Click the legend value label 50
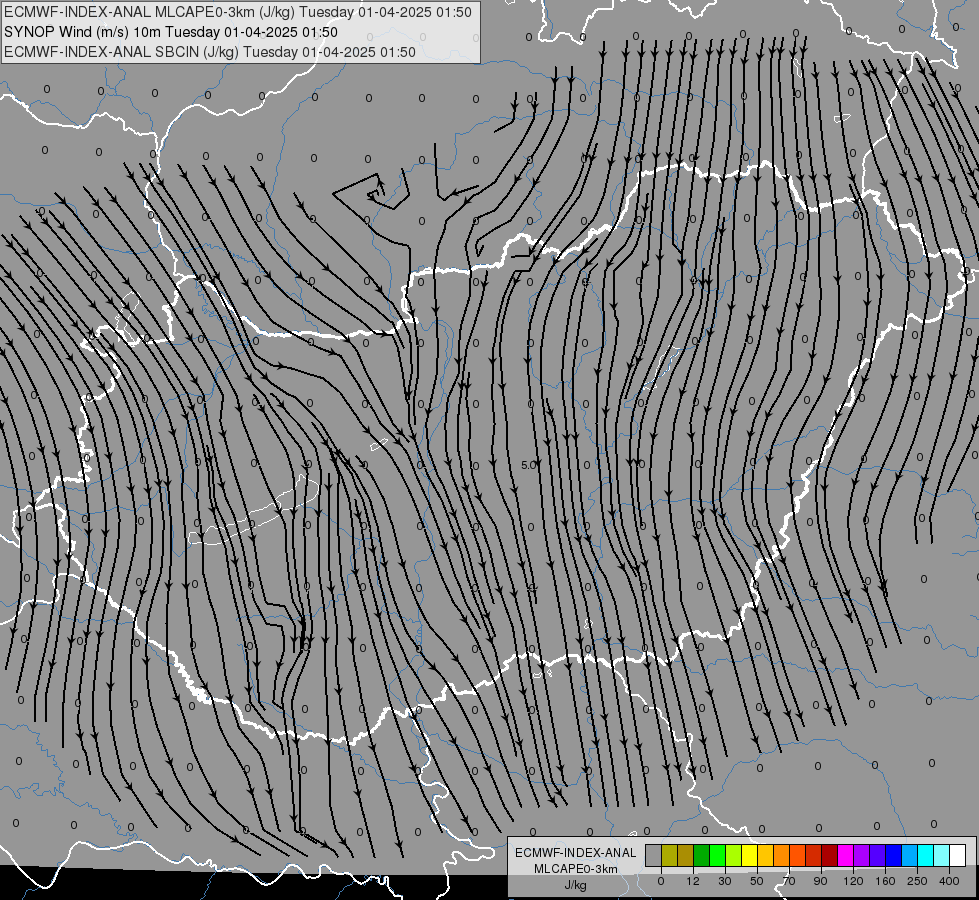Viewport: 979px width, 900px height. 757,881
